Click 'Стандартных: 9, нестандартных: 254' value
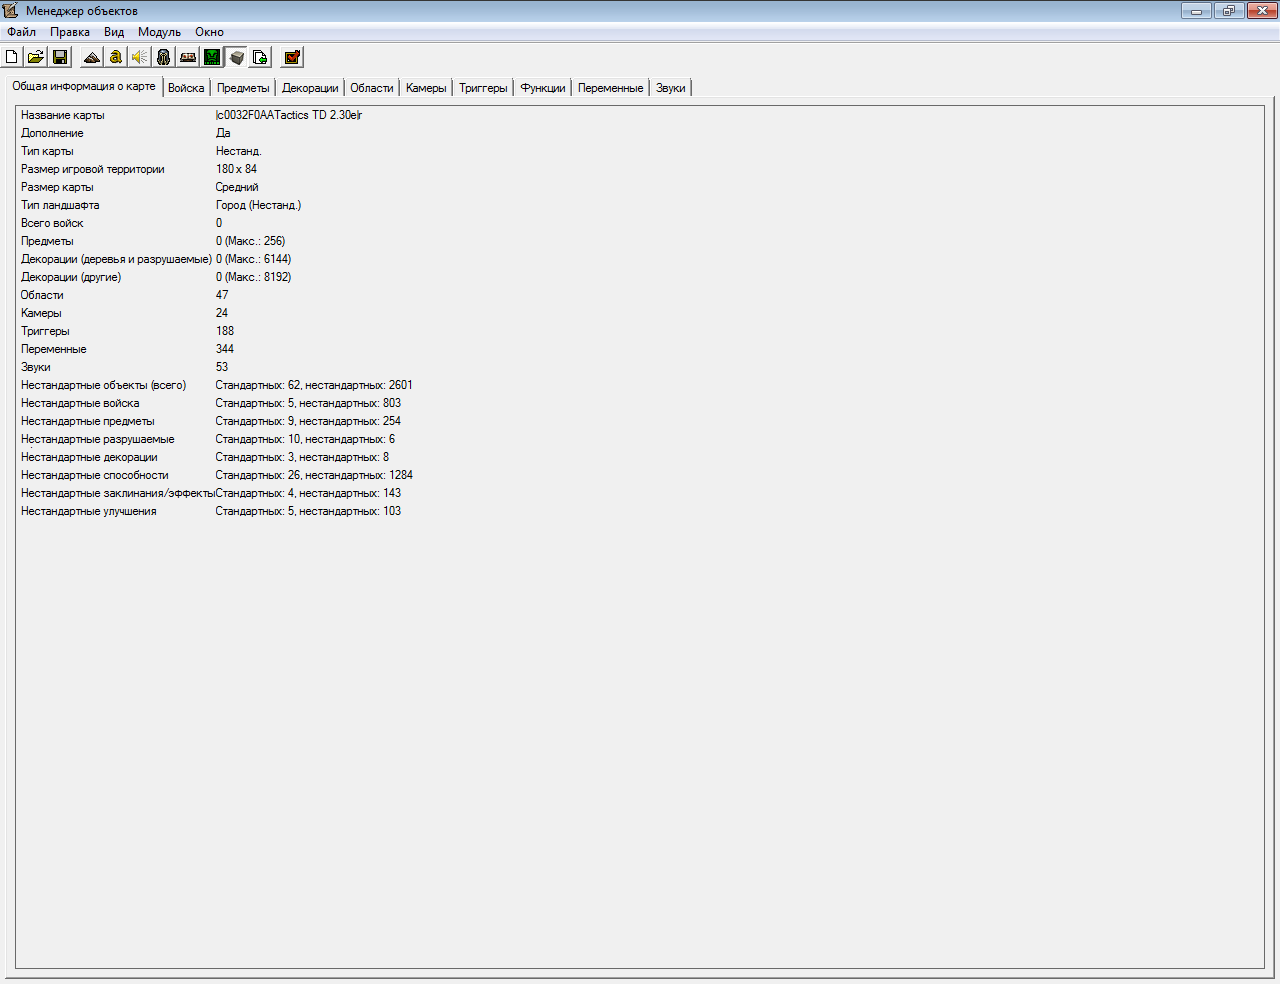The image size is (1280, 984). [x=308, y=421]
